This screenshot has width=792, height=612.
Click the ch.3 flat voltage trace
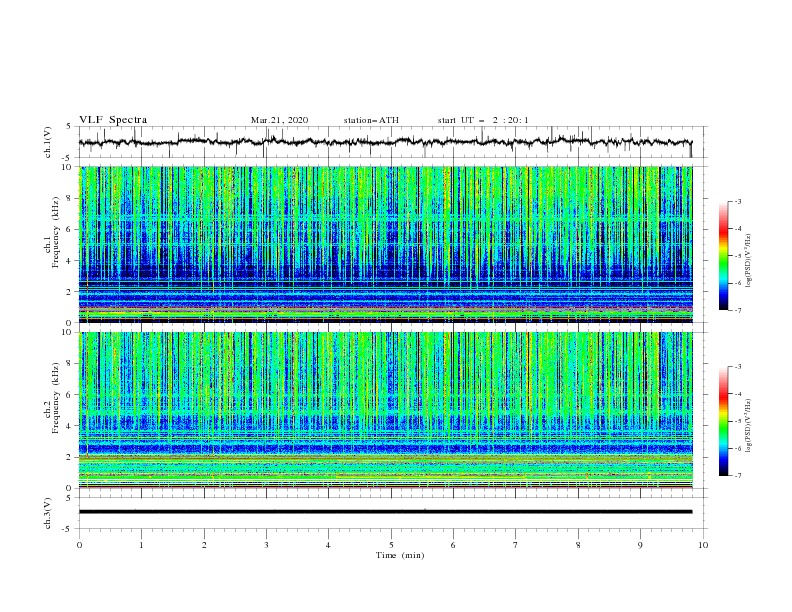pos(385,512)
